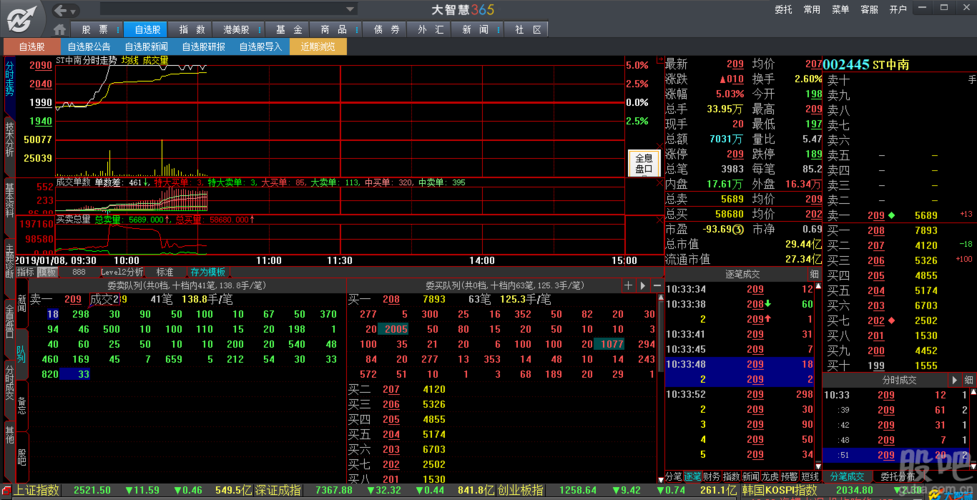The width and height of the screenshot is (977, 500).
Task: Open the 客服 menu
Action: [x=869, y=10]
